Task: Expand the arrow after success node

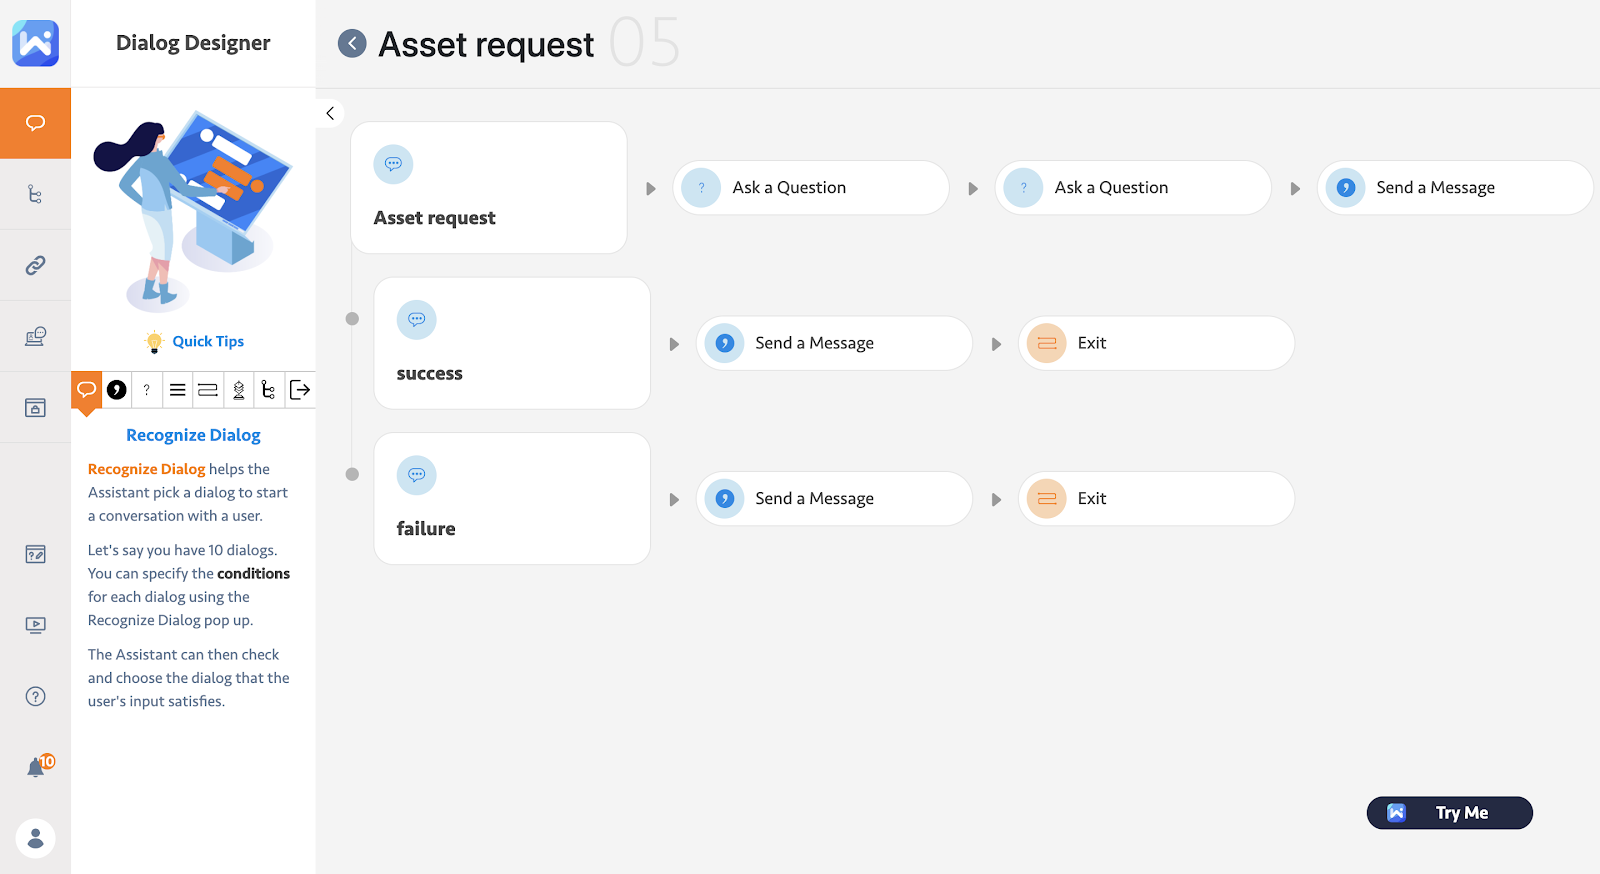Action: click(674, 344)
